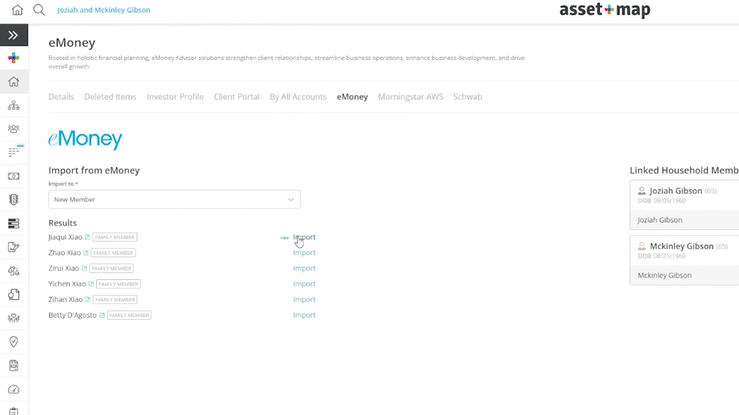Import Zihan Xiao from eMoney

(x=304, y=300)
